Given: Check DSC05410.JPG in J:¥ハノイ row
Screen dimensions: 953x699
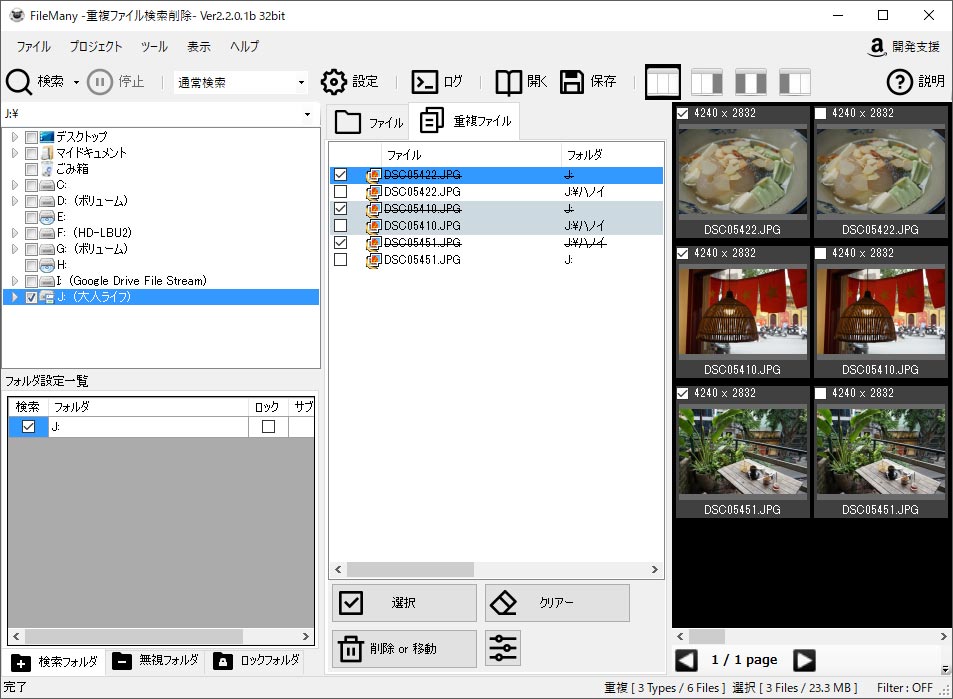Looking at the screenshot, I should point(340,226).
